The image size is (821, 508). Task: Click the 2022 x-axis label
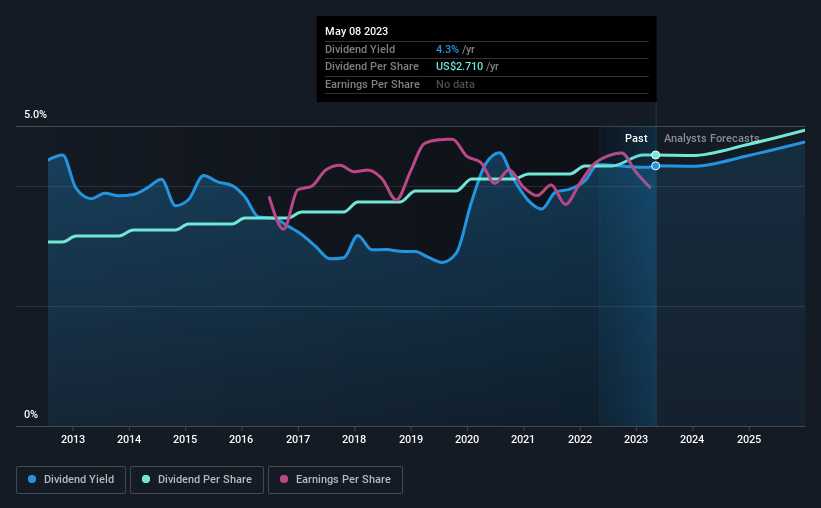(580, 439)
